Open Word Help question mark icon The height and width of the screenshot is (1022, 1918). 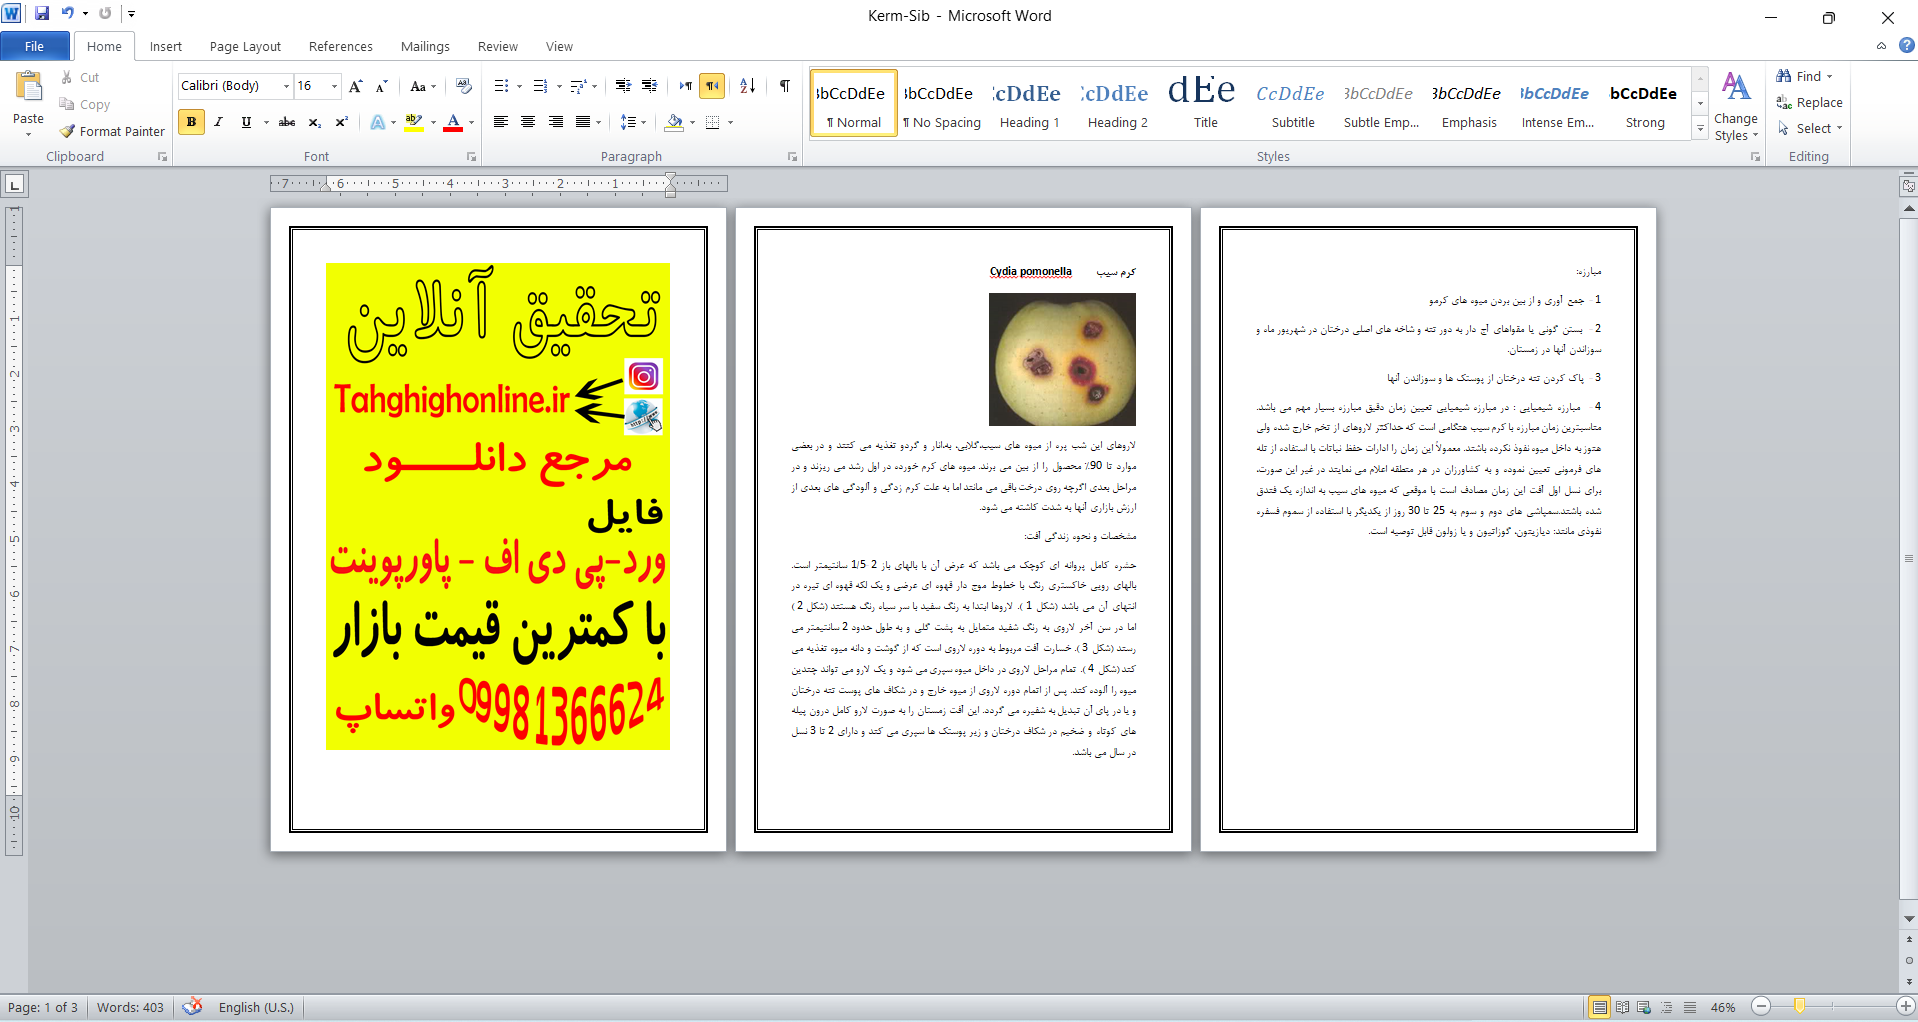coord(1906,45)
